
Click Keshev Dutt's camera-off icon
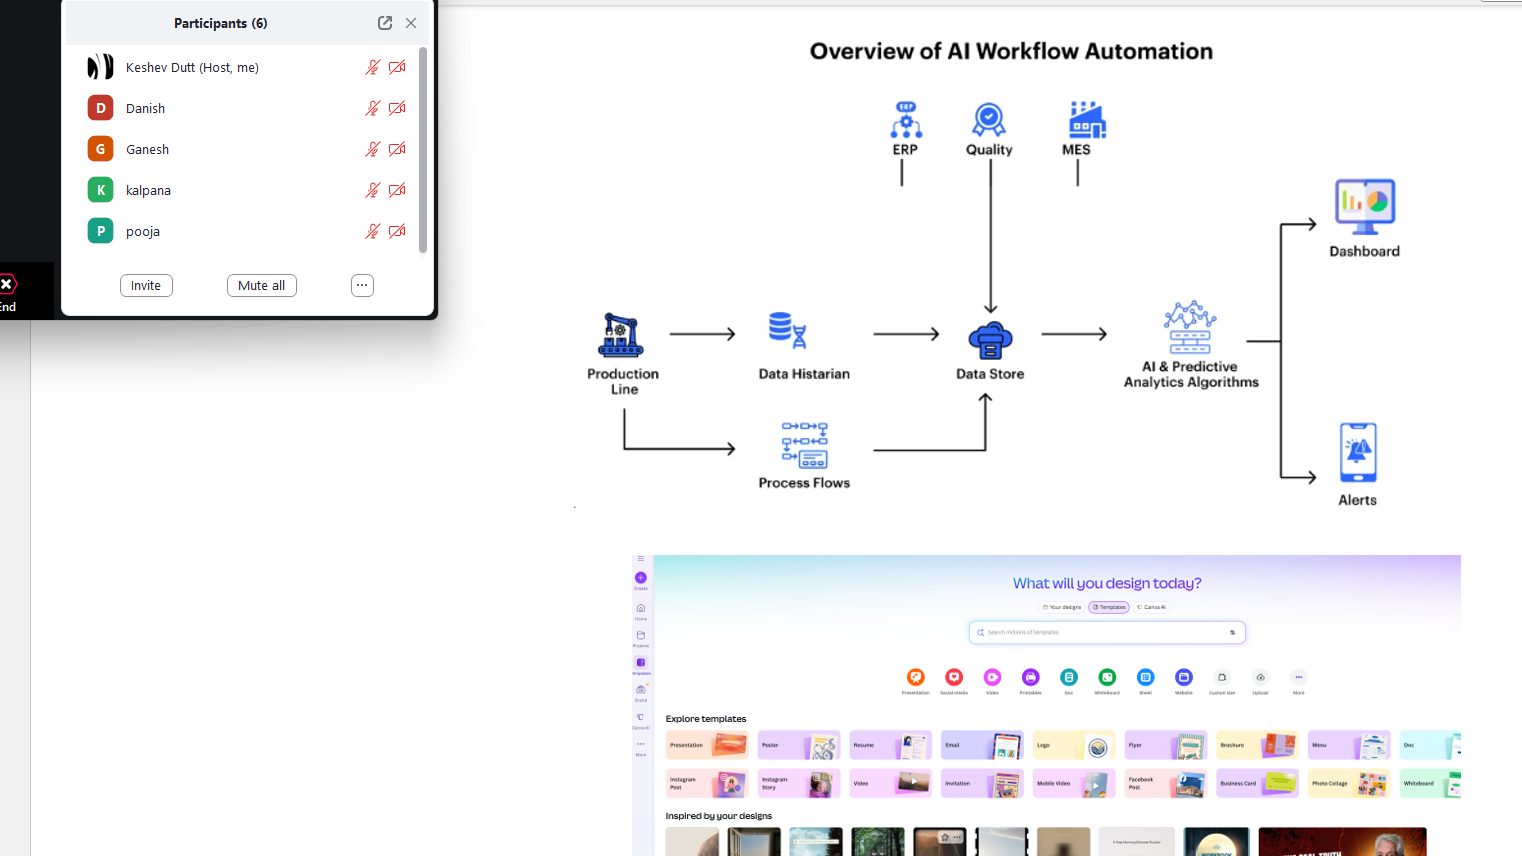click(x=397, y=67)
